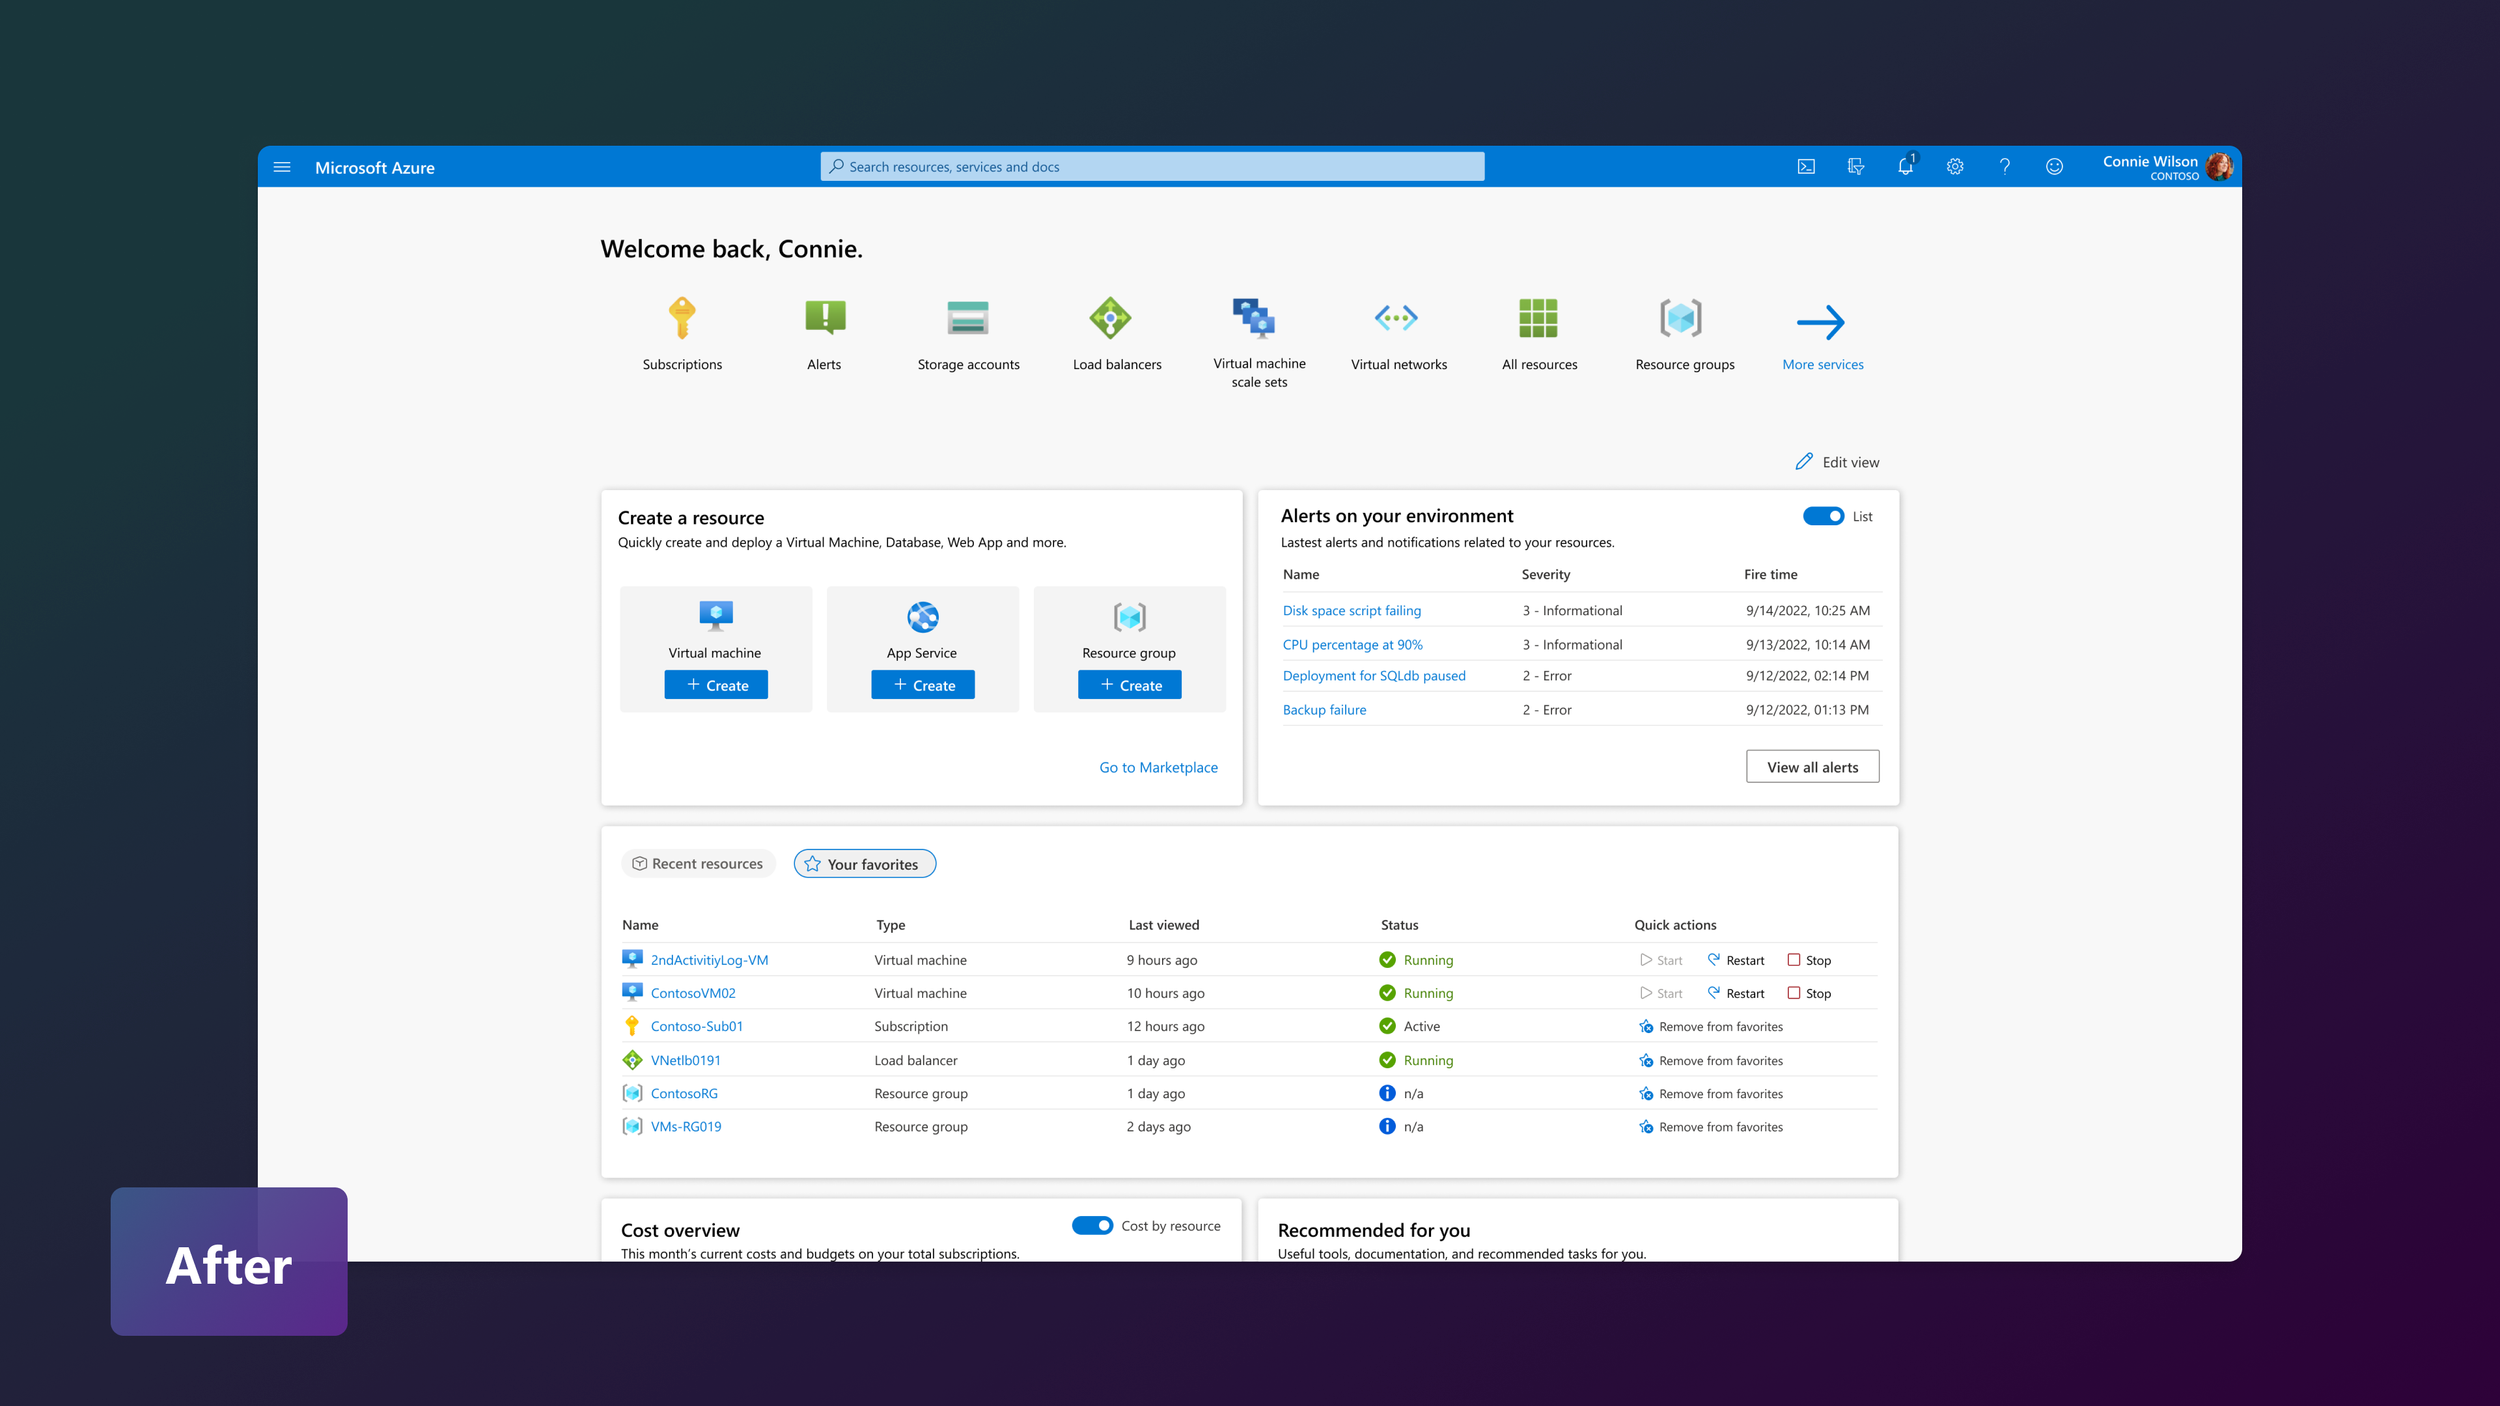This screenshot has height=1406, width=2500.
Task: Toggle the alerts List view switch
Action: tap(1822, 516)
